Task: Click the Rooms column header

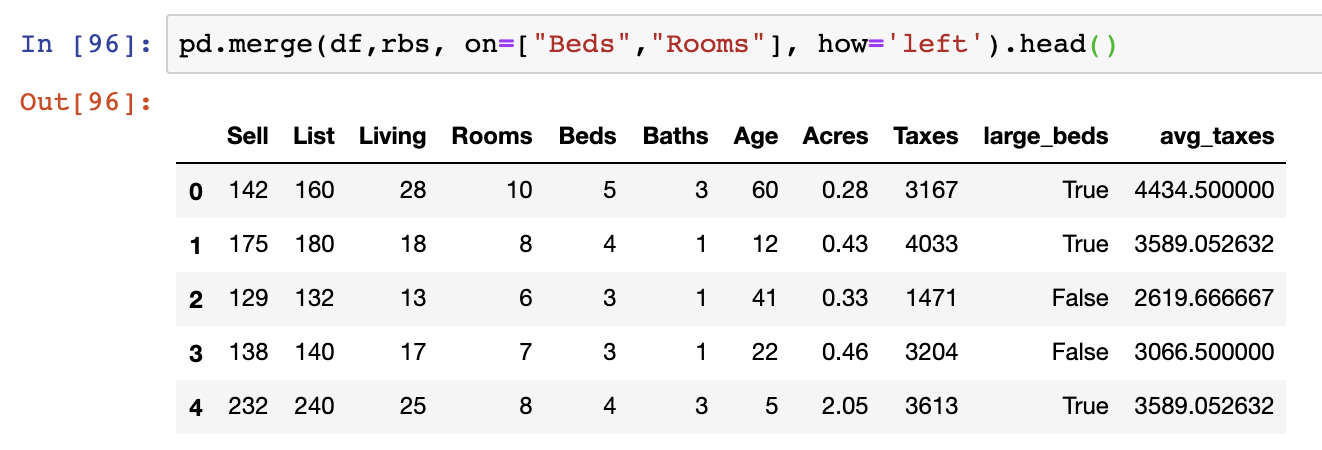Action: tap(492, 136)
